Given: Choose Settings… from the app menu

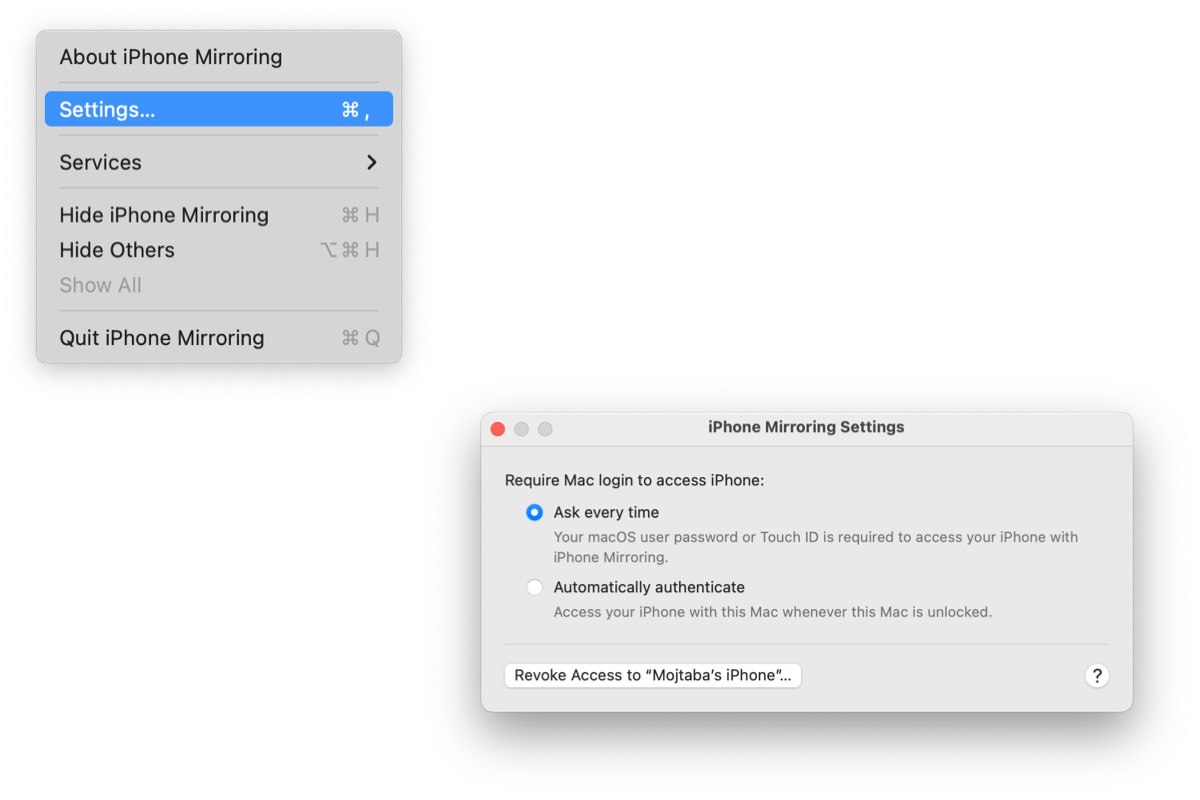Looking at the screenshot, I should pos(218,109).
